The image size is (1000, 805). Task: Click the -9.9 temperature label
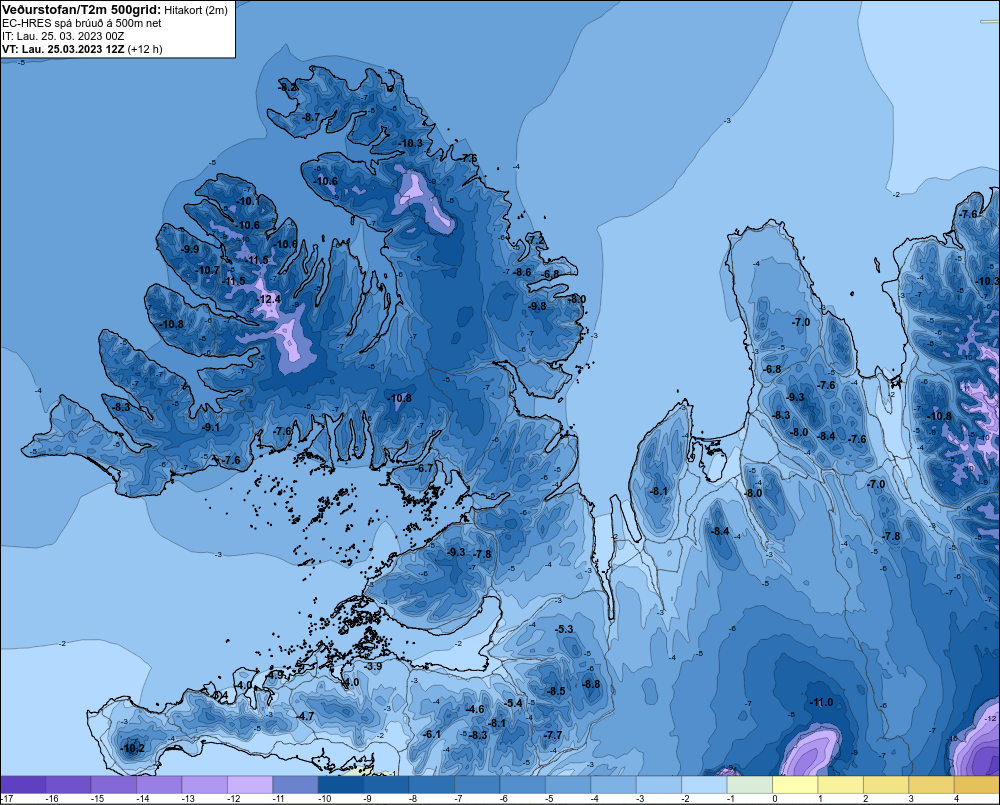[190, 249]
